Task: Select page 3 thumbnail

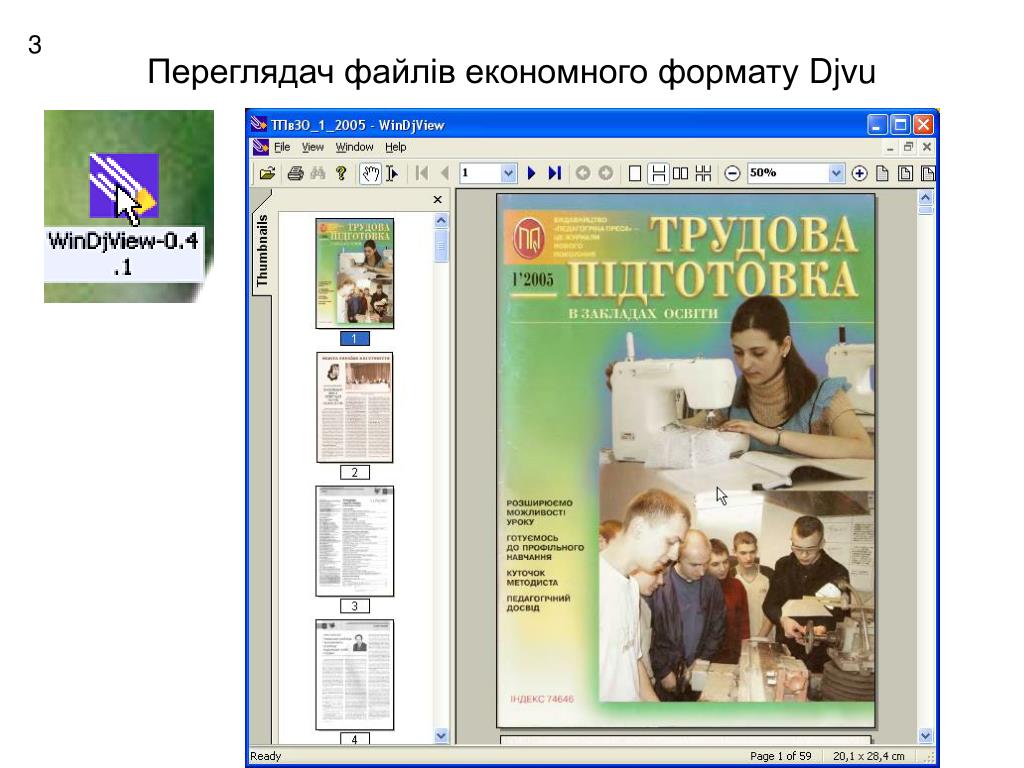Action: (355, 541)
